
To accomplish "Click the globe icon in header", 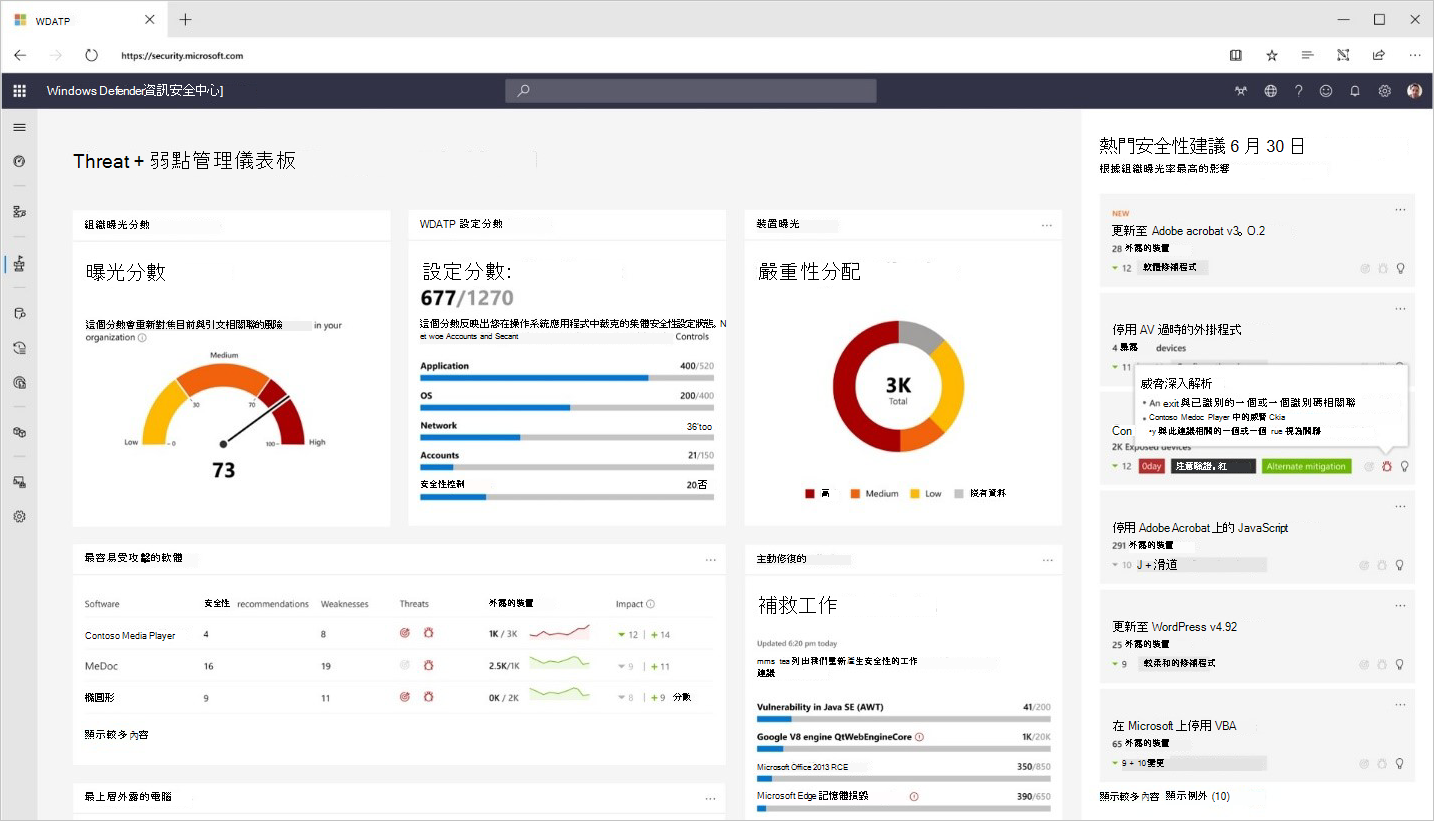I will 1270,91.
